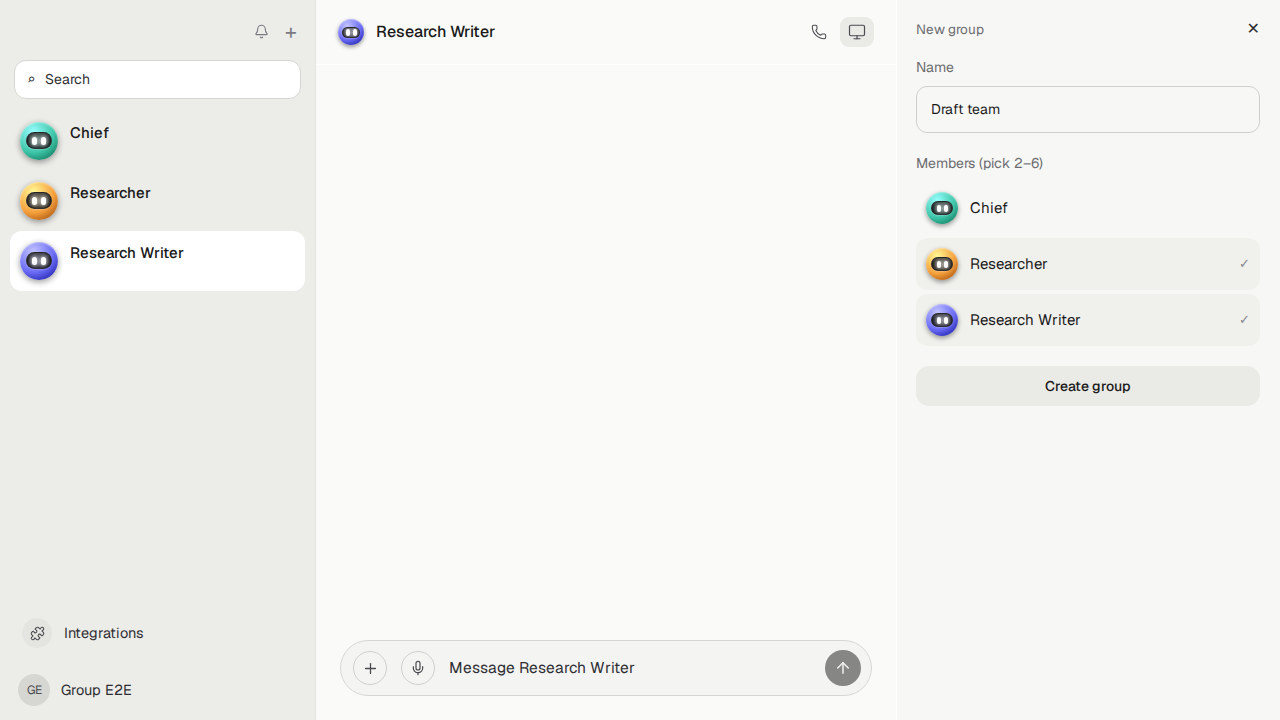Send message with the arrow button
Image resolution: width=1280 pixels, height=720 pixels.
[843, 668]
